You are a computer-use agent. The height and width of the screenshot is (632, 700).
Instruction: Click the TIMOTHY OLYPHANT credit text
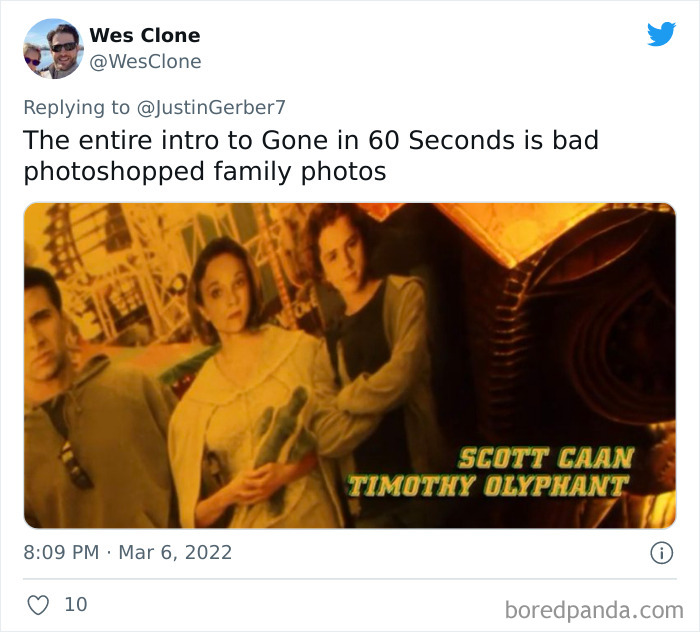(488, 486)
